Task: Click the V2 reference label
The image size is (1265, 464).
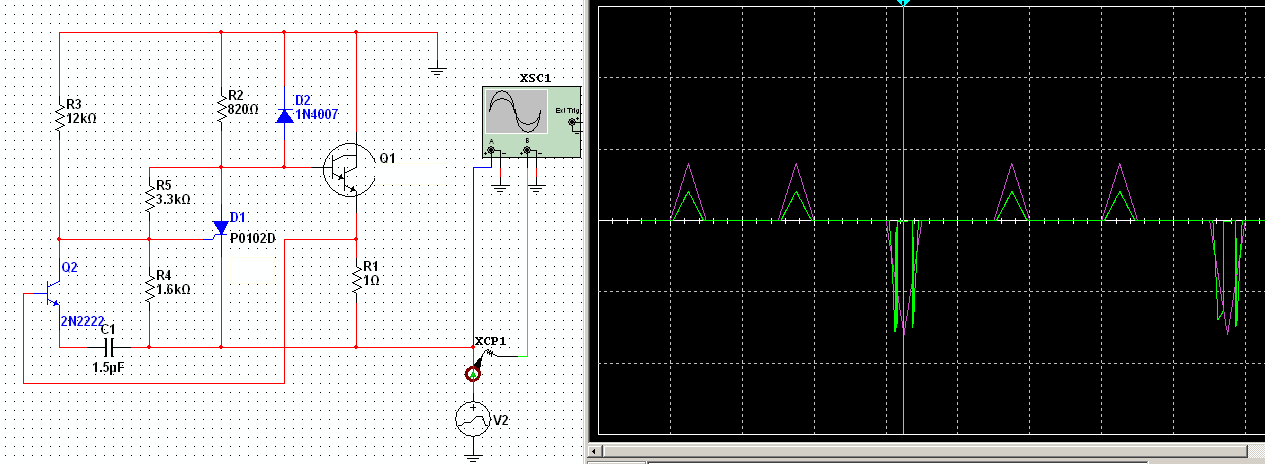Action: pos(501,421)
